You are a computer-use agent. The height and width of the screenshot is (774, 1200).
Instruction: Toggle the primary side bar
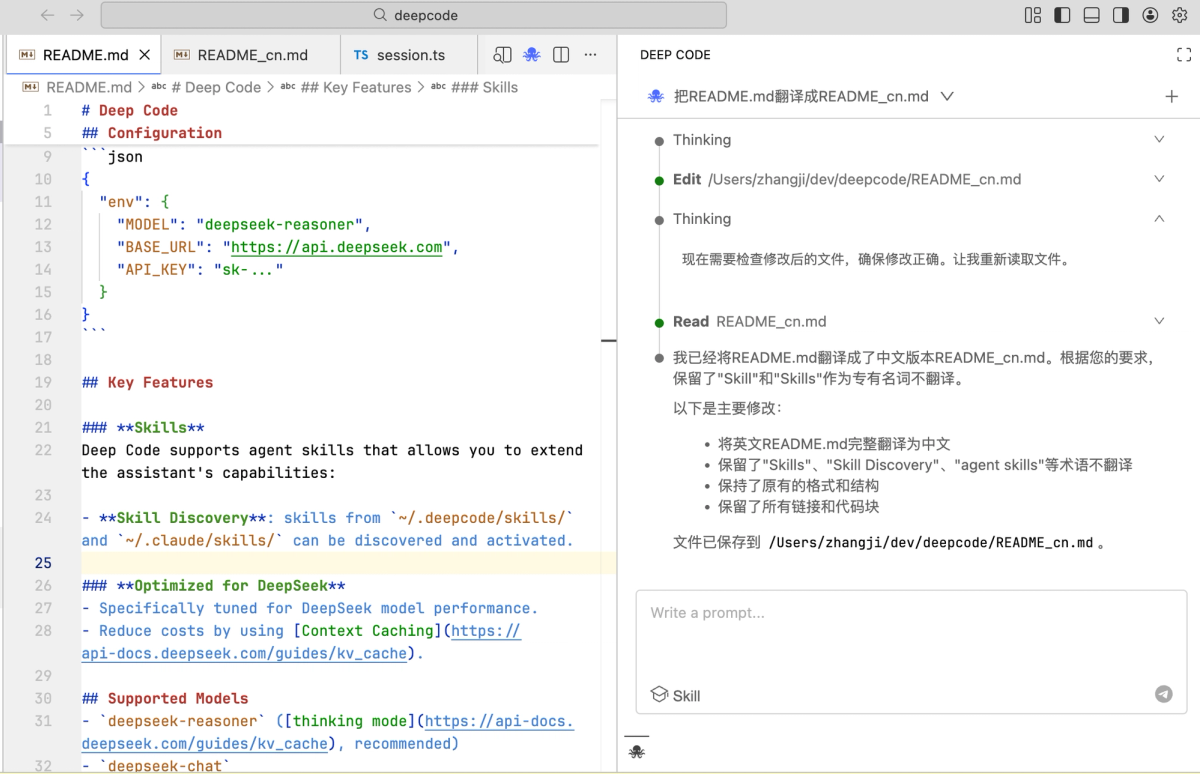(x=1062, y=15)
